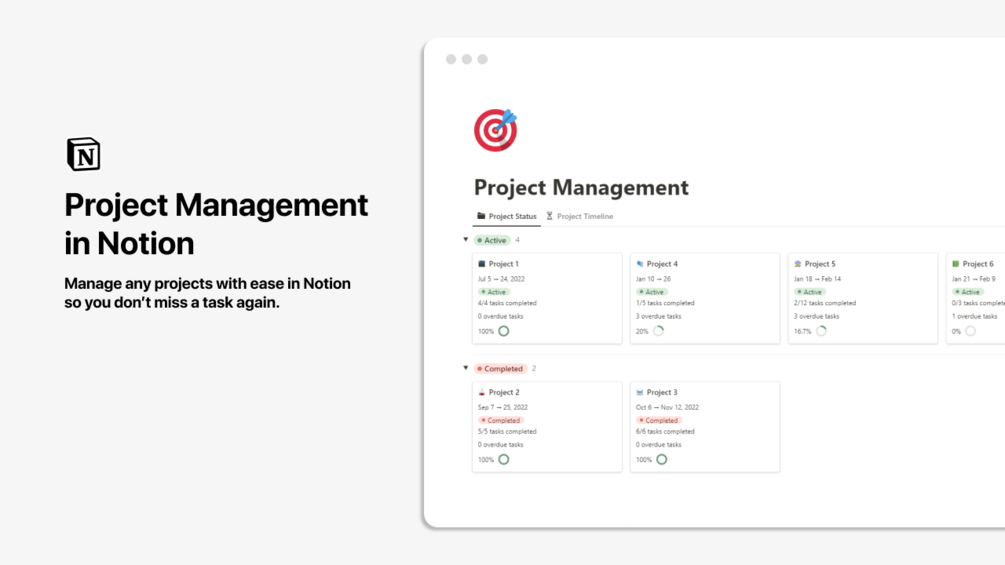Open the Project 1 card title
1005x565 pixels.
pos(504,264)
